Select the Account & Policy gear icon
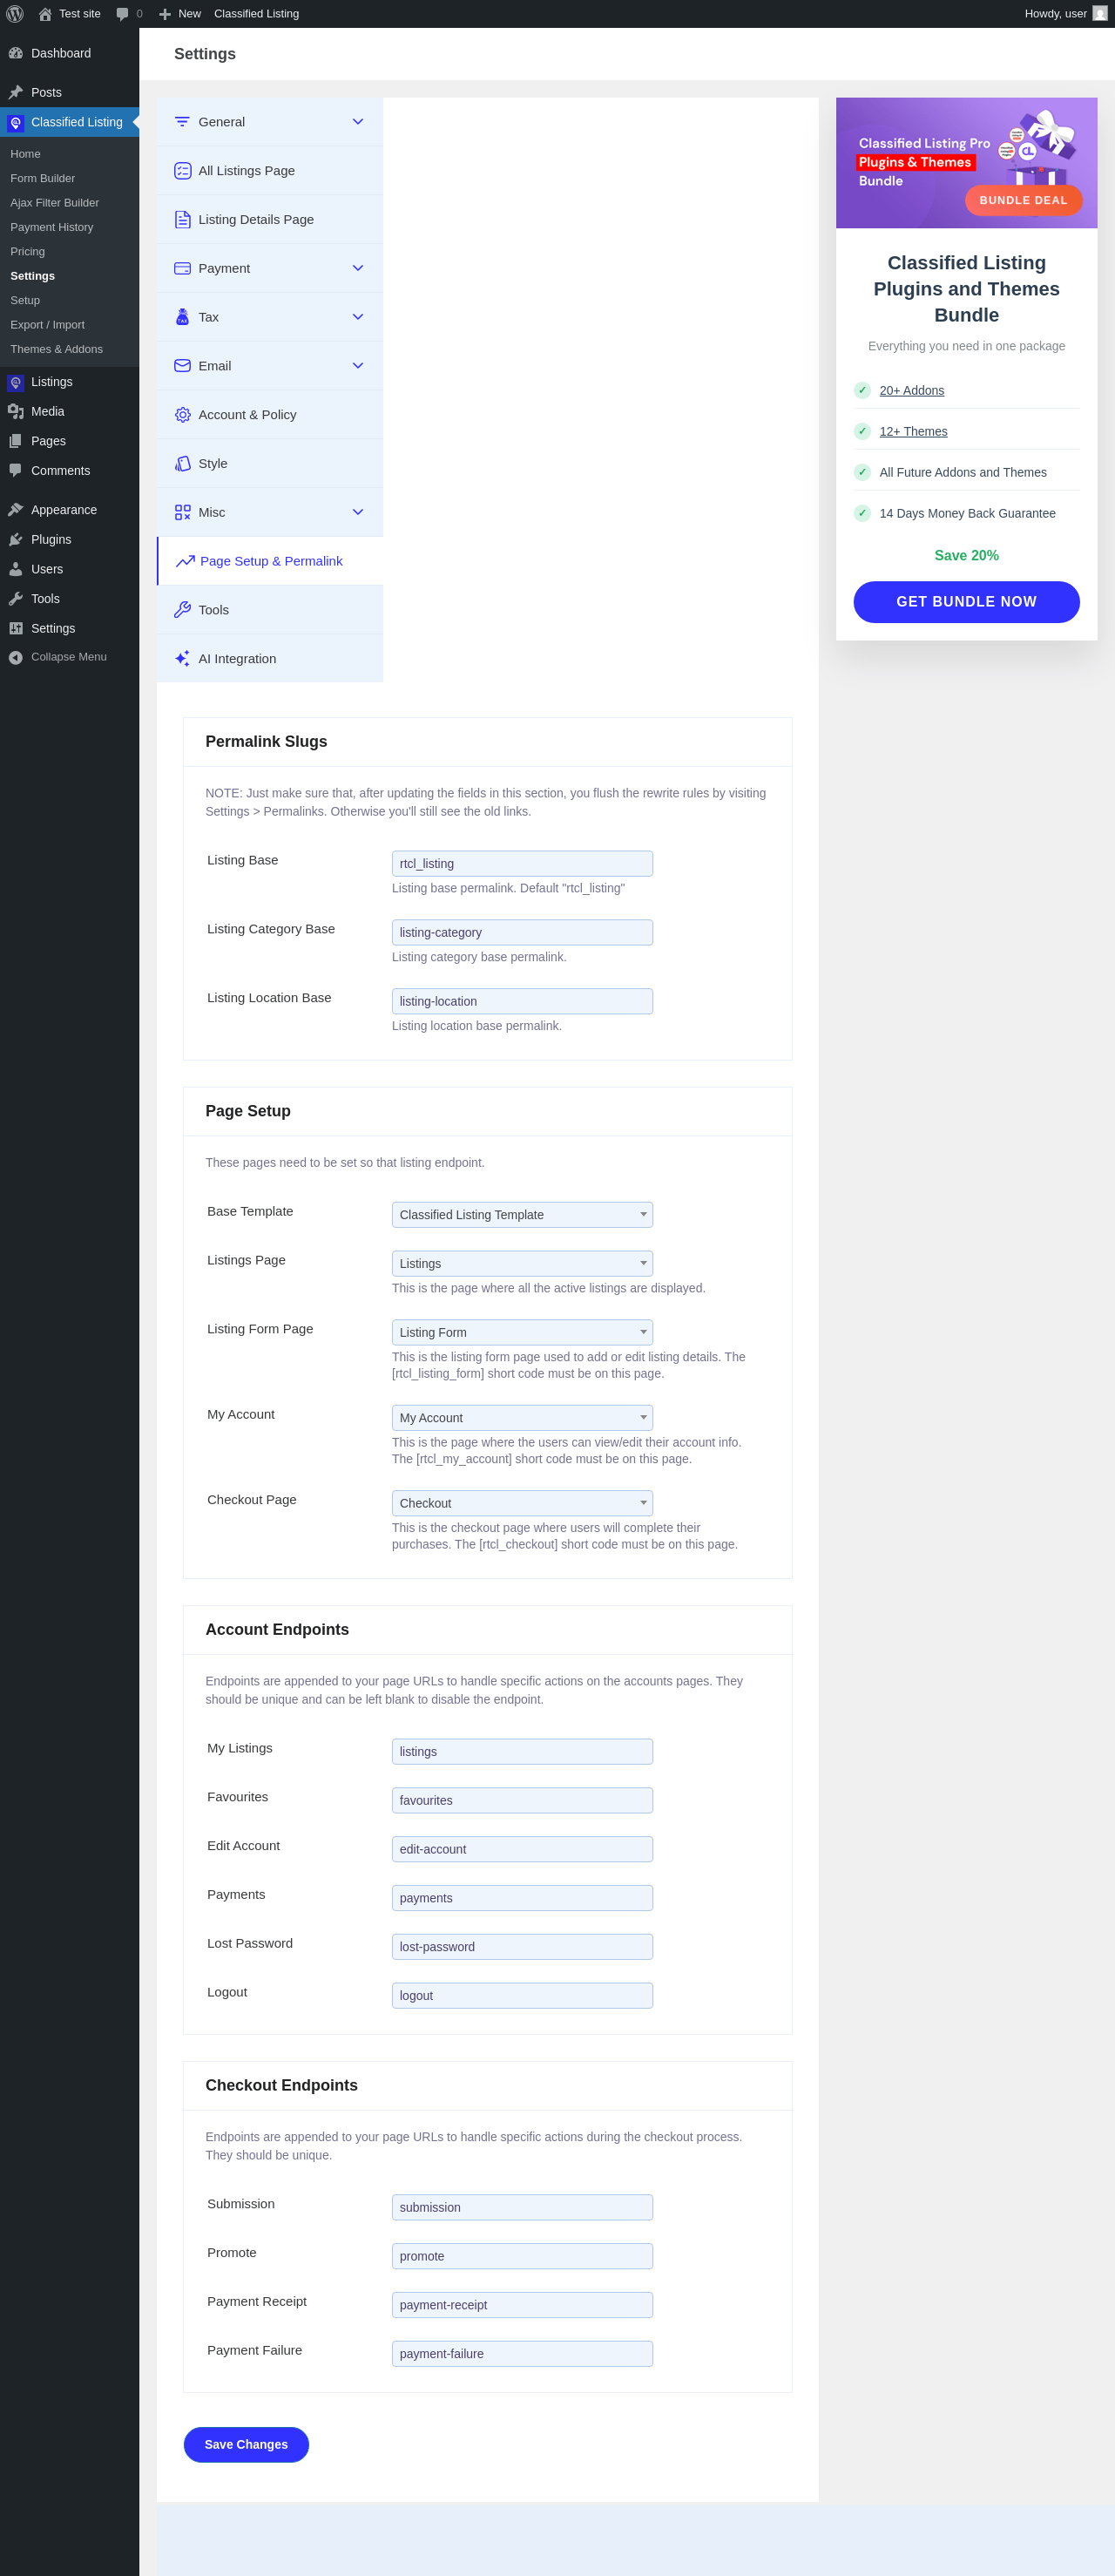This screenshot has width=1115, height=2576. [x=182, y=414]
